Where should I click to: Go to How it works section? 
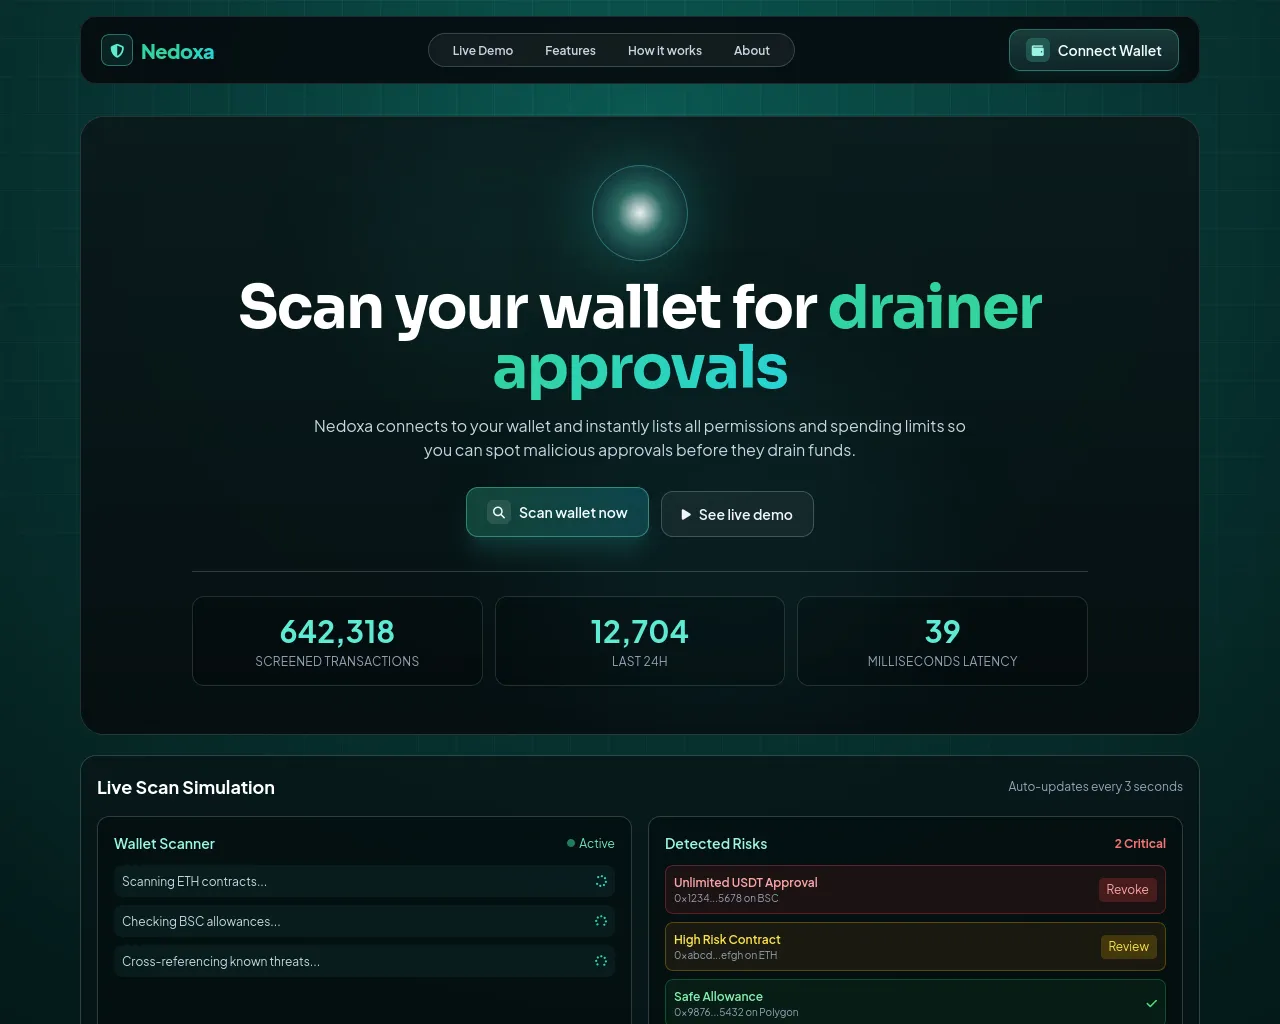tap(665, 50)
